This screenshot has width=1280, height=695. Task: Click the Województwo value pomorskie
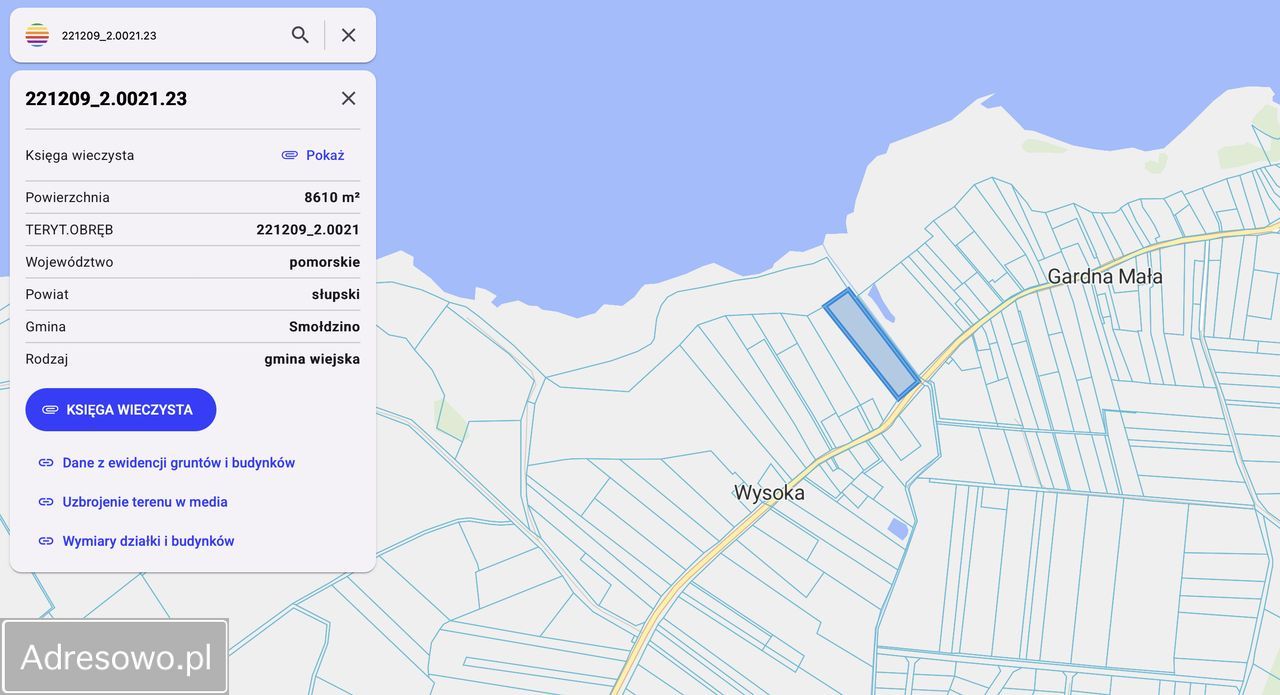click(x=325, y=262)
